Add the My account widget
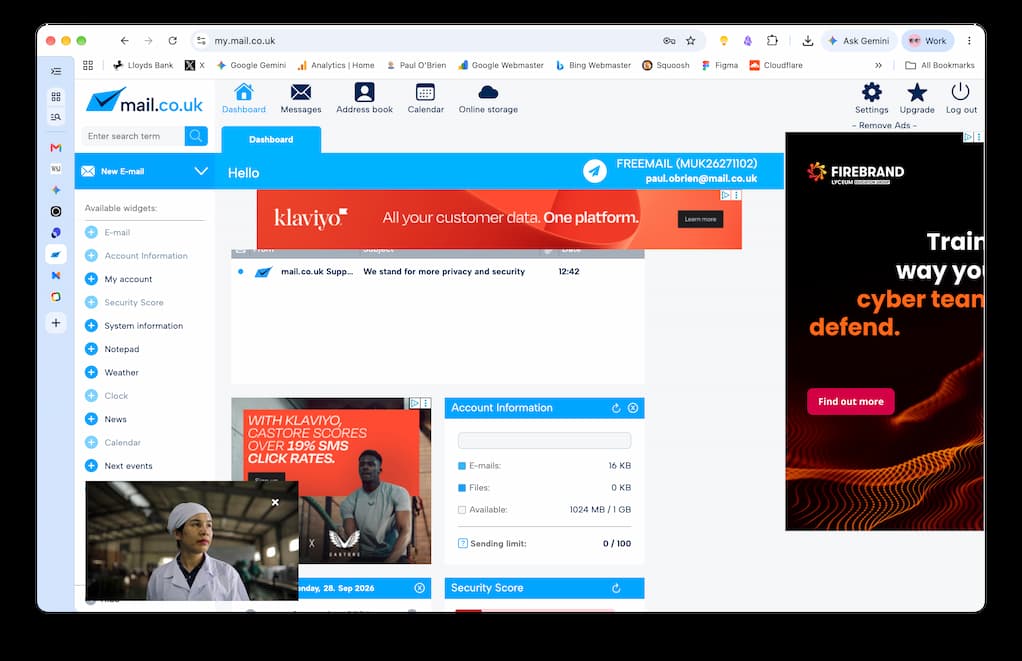 pyautogui.click(x=91, y=279)
